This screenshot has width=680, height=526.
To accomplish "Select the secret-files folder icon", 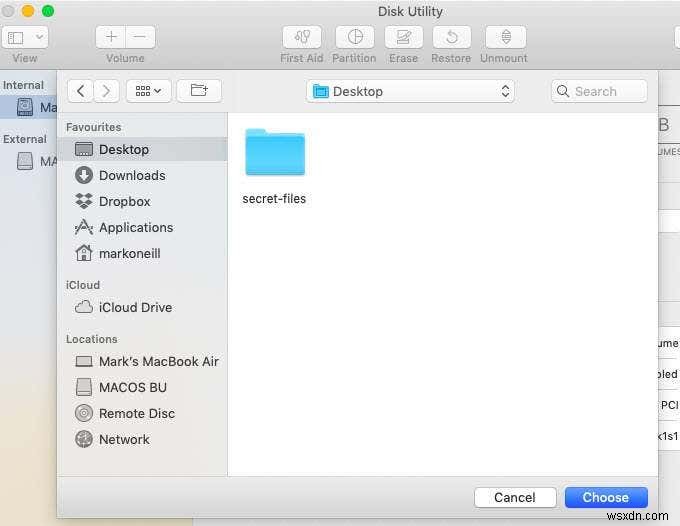I will [x=275, y=152].
